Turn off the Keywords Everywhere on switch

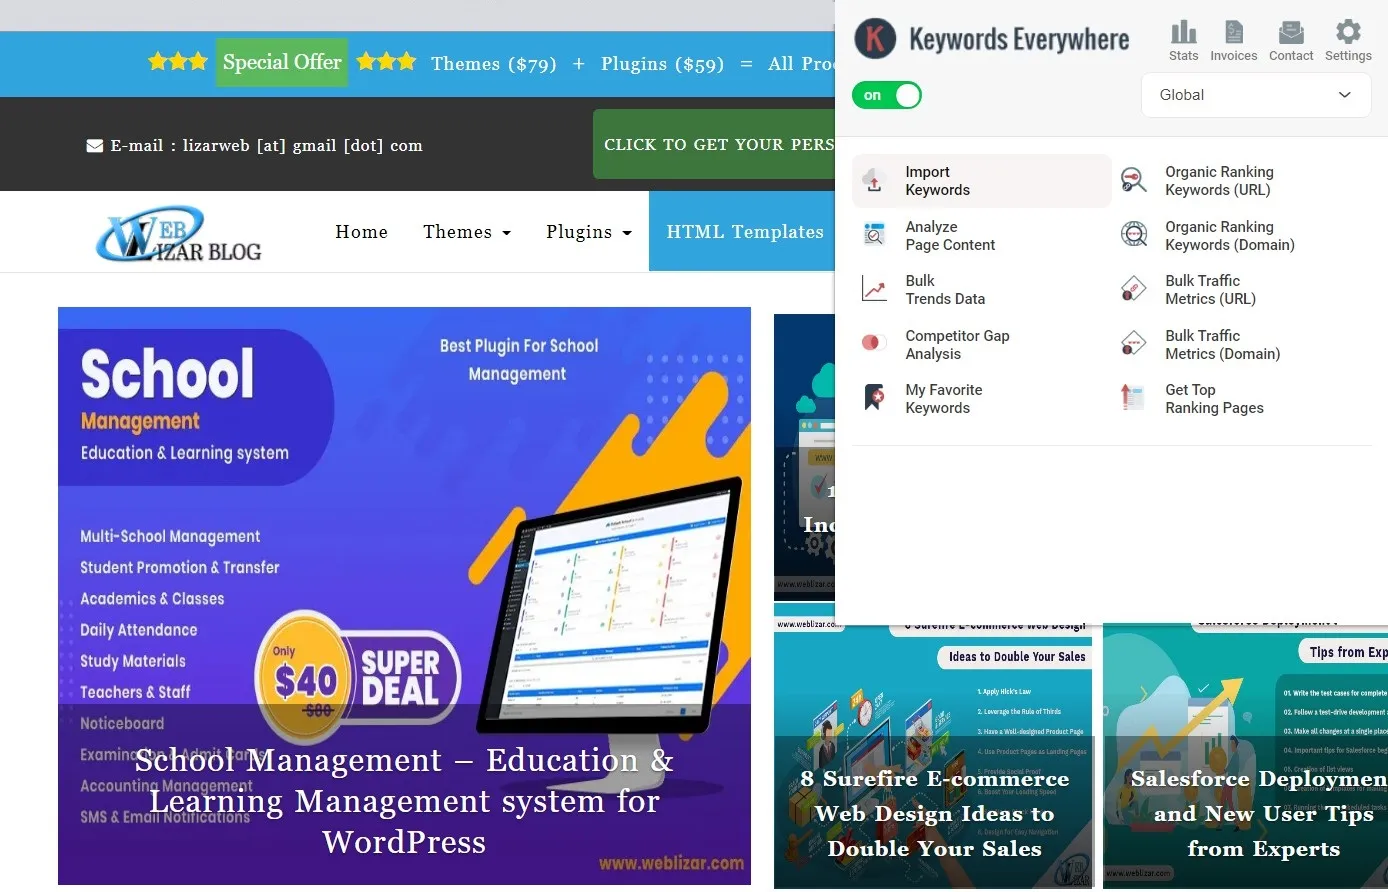coord(887,95)
